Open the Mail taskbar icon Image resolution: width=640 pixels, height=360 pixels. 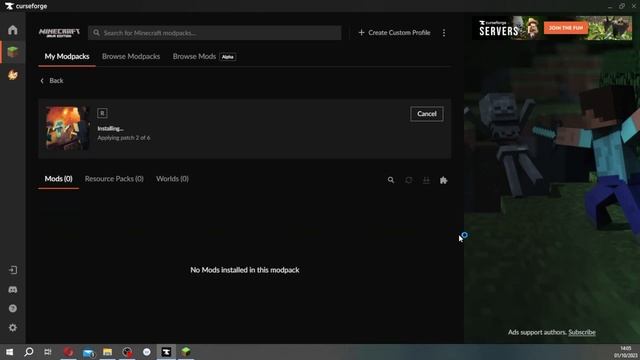tap(88, 352)
